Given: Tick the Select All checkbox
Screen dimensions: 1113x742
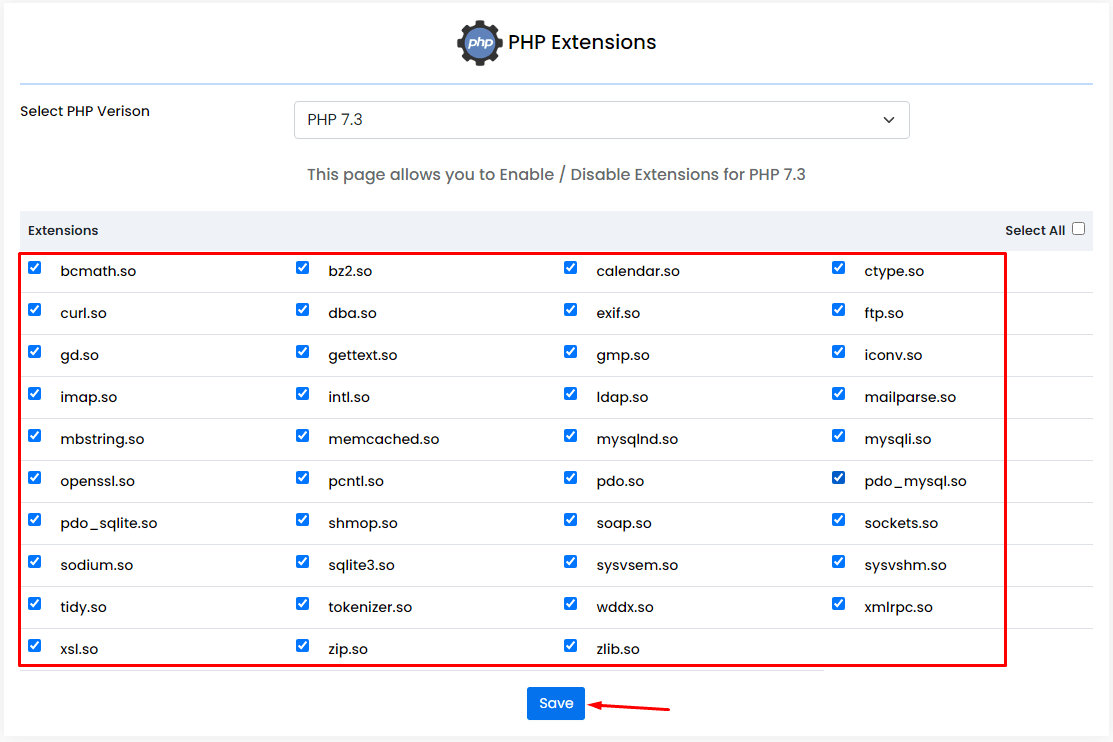Looking at the screenshot, I should tap(1078, 229).
